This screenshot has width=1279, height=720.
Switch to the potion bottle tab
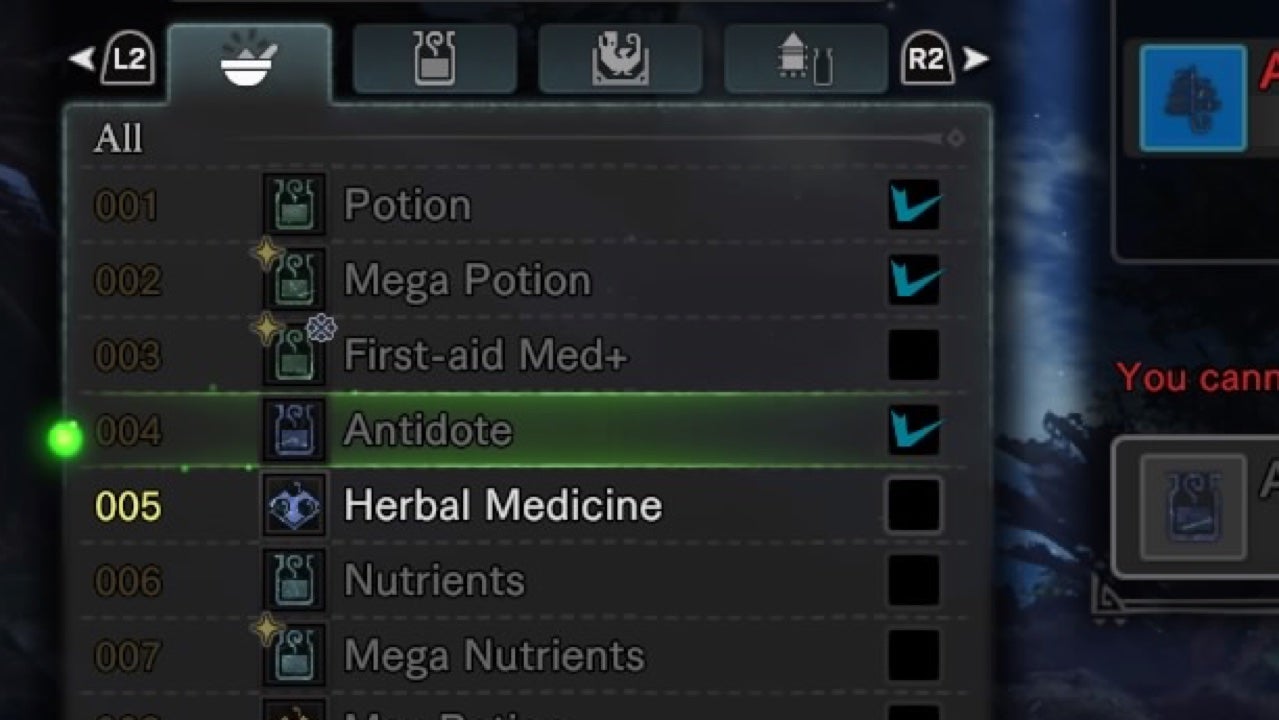click(x=434, y=59)
